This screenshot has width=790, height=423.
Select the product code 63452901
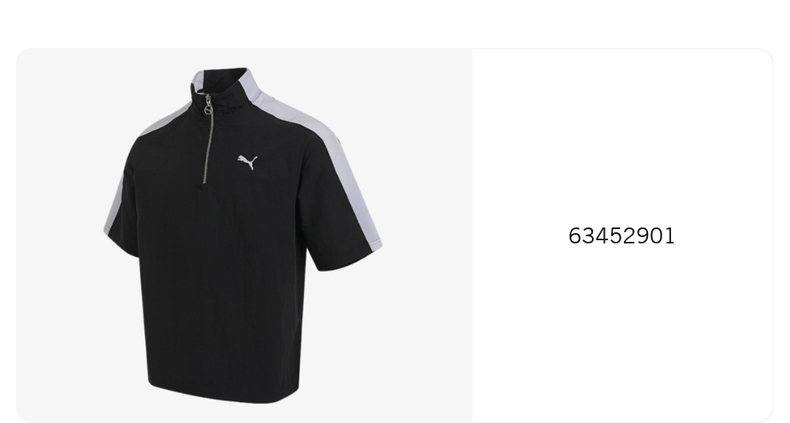pyautogui.click(x=621, y=236)
